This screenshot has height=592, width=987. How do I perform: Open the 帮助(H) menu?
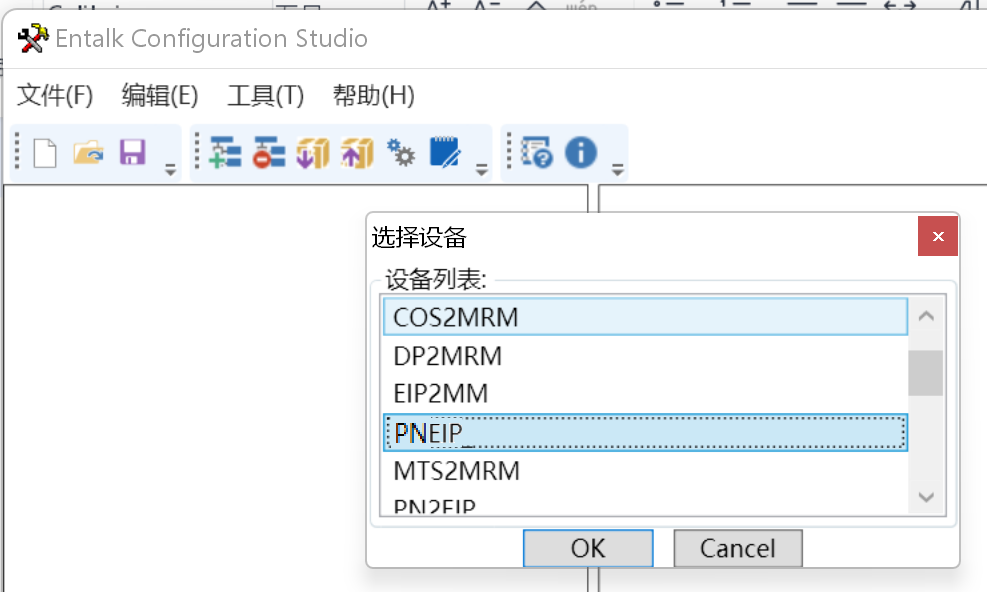[x=373, y=96]
